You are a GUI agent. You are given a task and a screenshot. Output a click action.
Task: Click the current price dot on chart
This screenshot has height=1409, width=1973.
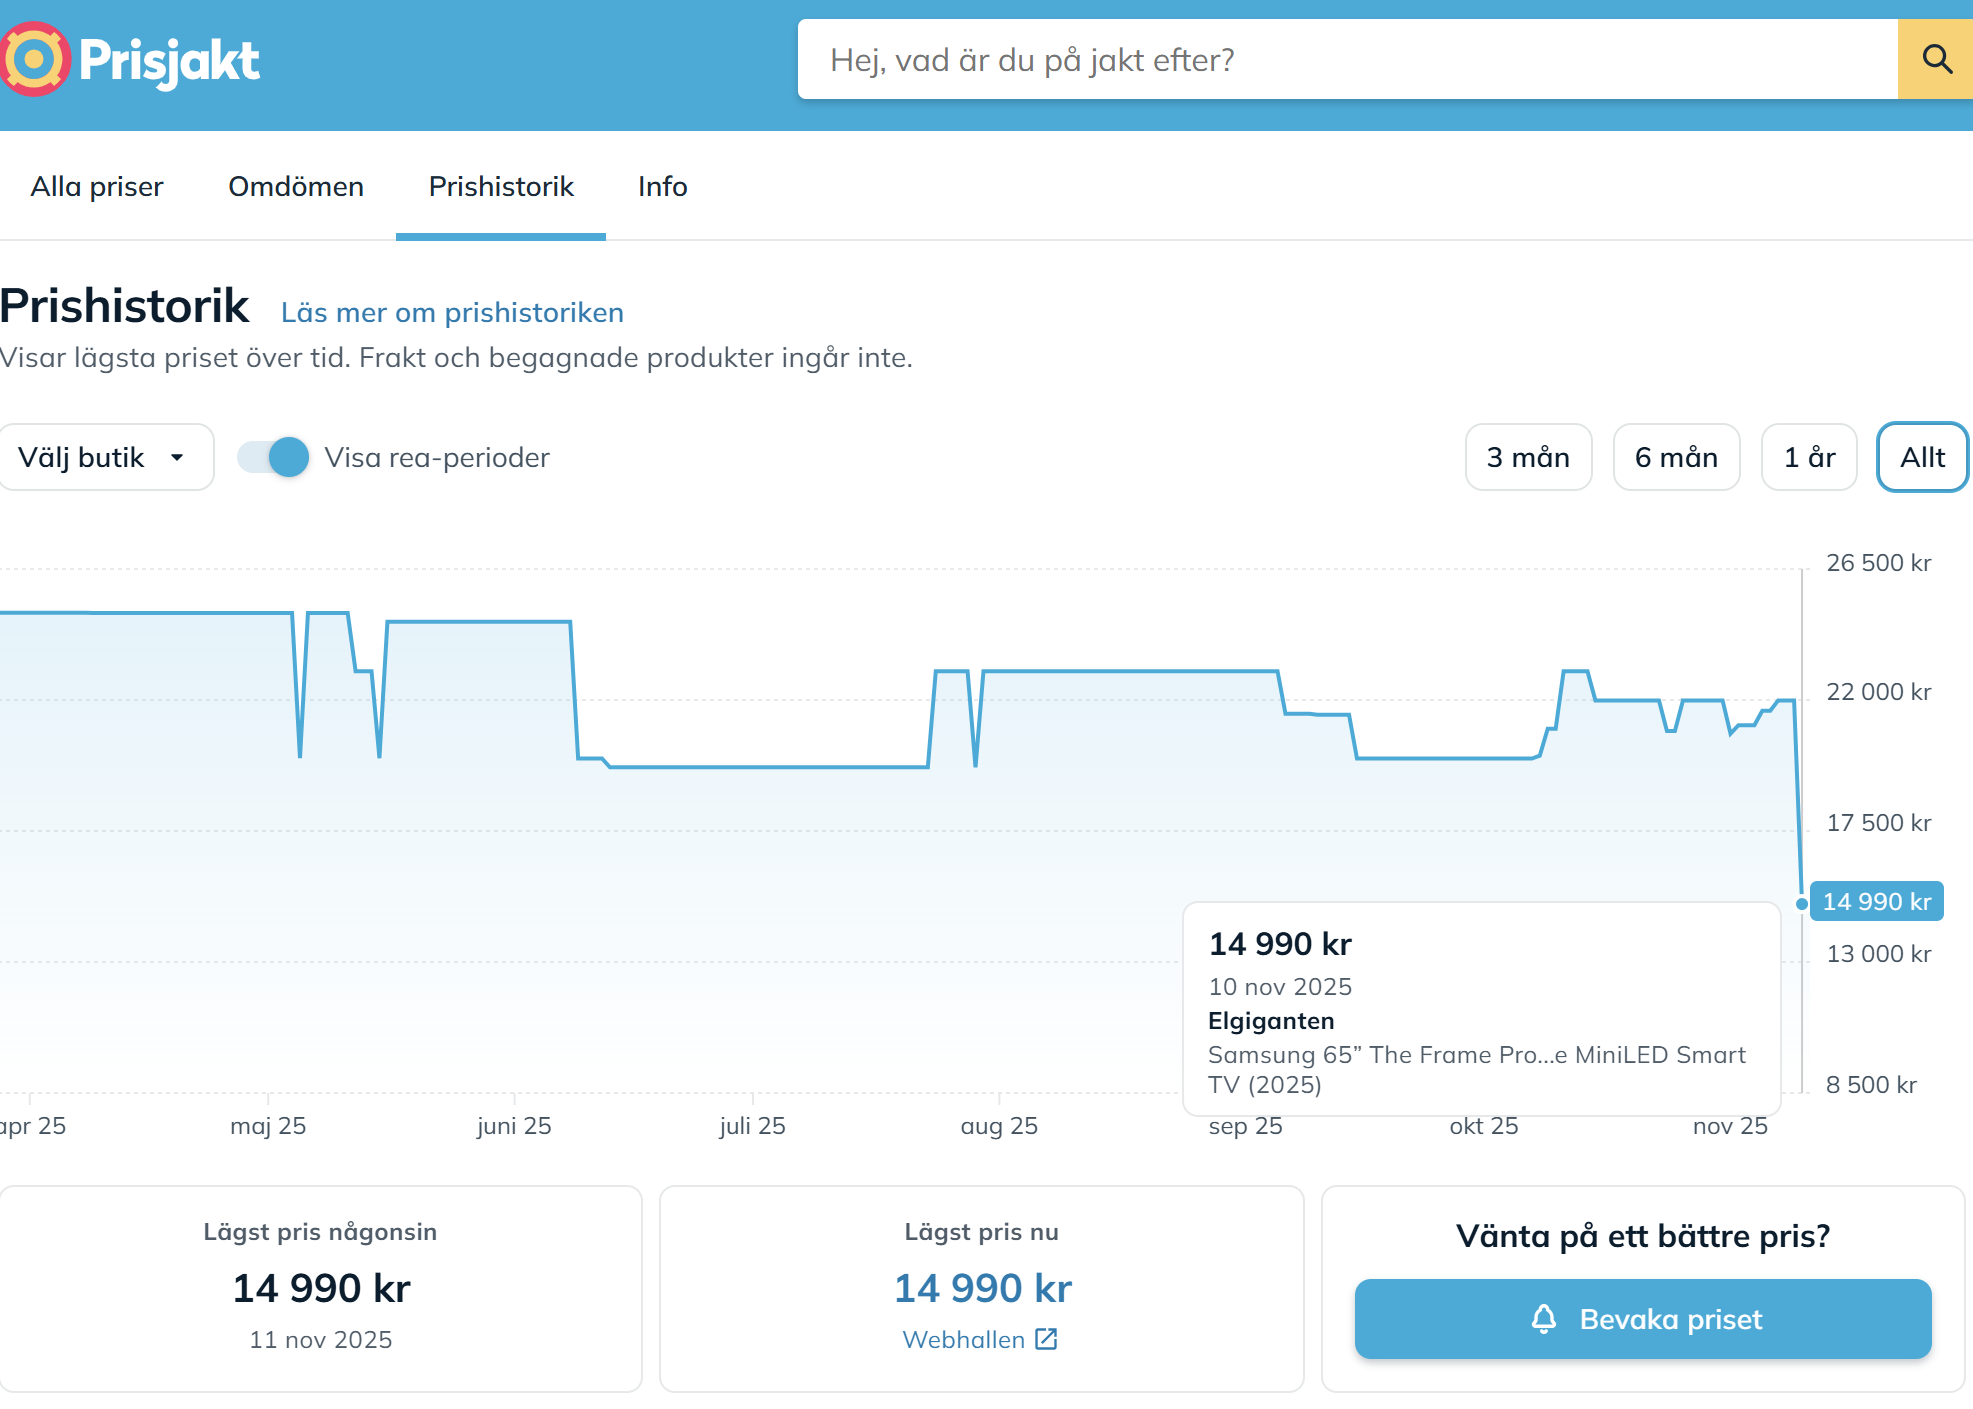click(1801, 904)
